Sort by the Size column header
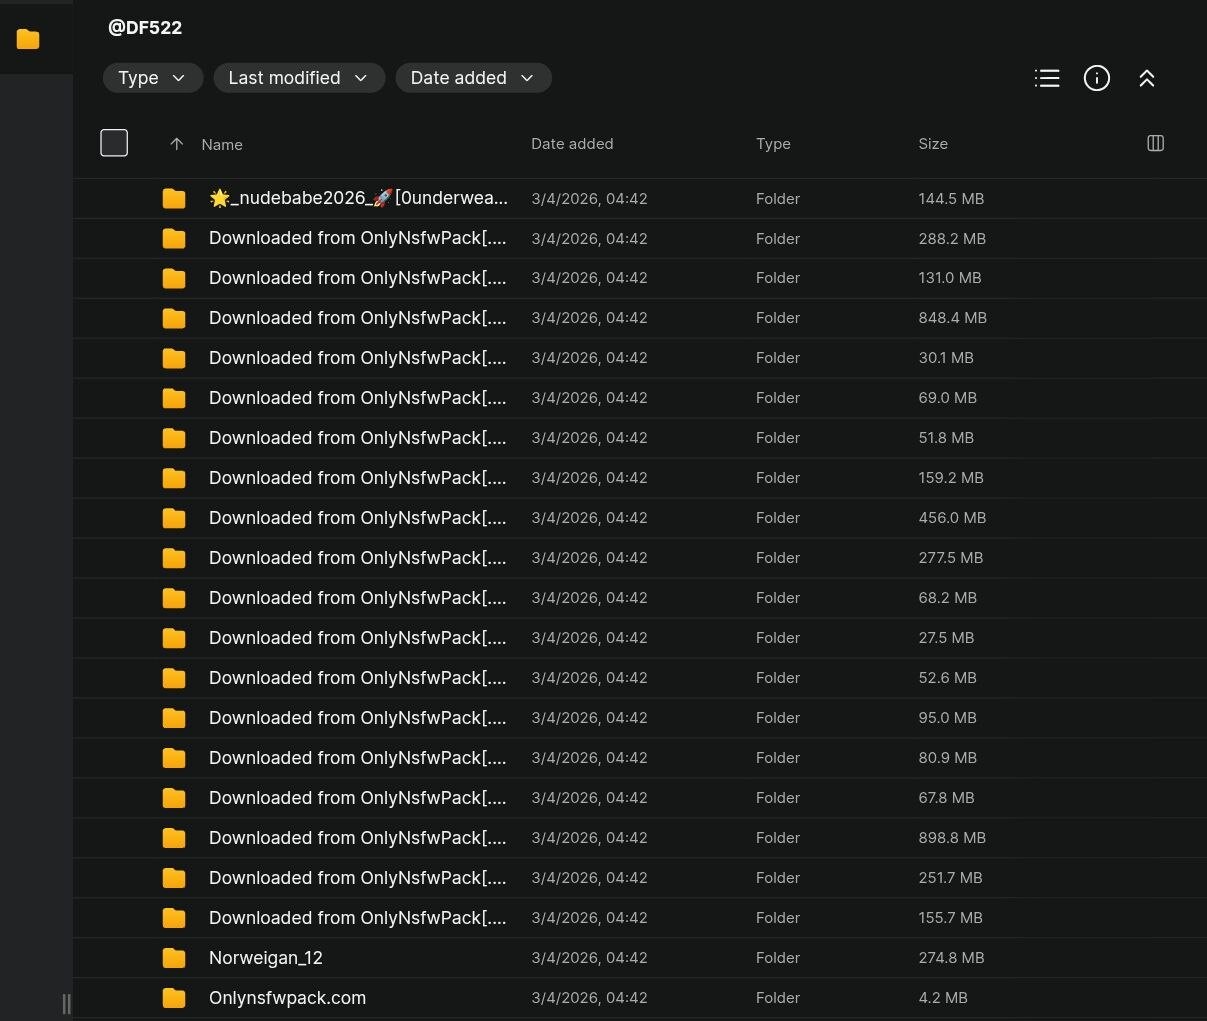Image resolution: width=1207 pixels, height=1021 pixels. coord(932,144)
